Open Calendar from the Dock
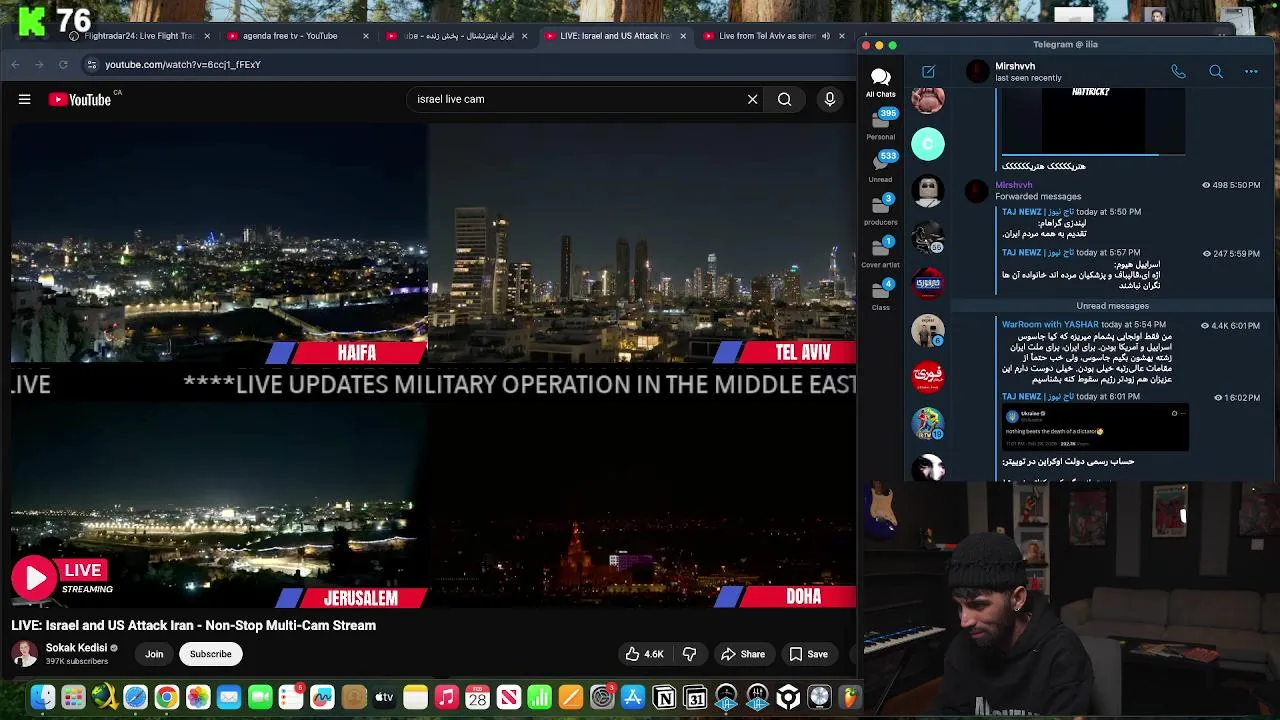 point(477,697)
